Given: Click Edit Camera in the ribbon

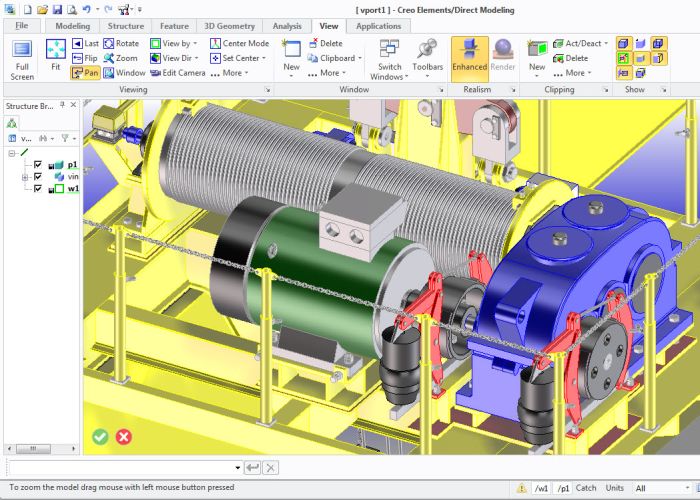Looking at the screenshot, I should [x=177, y=73].
